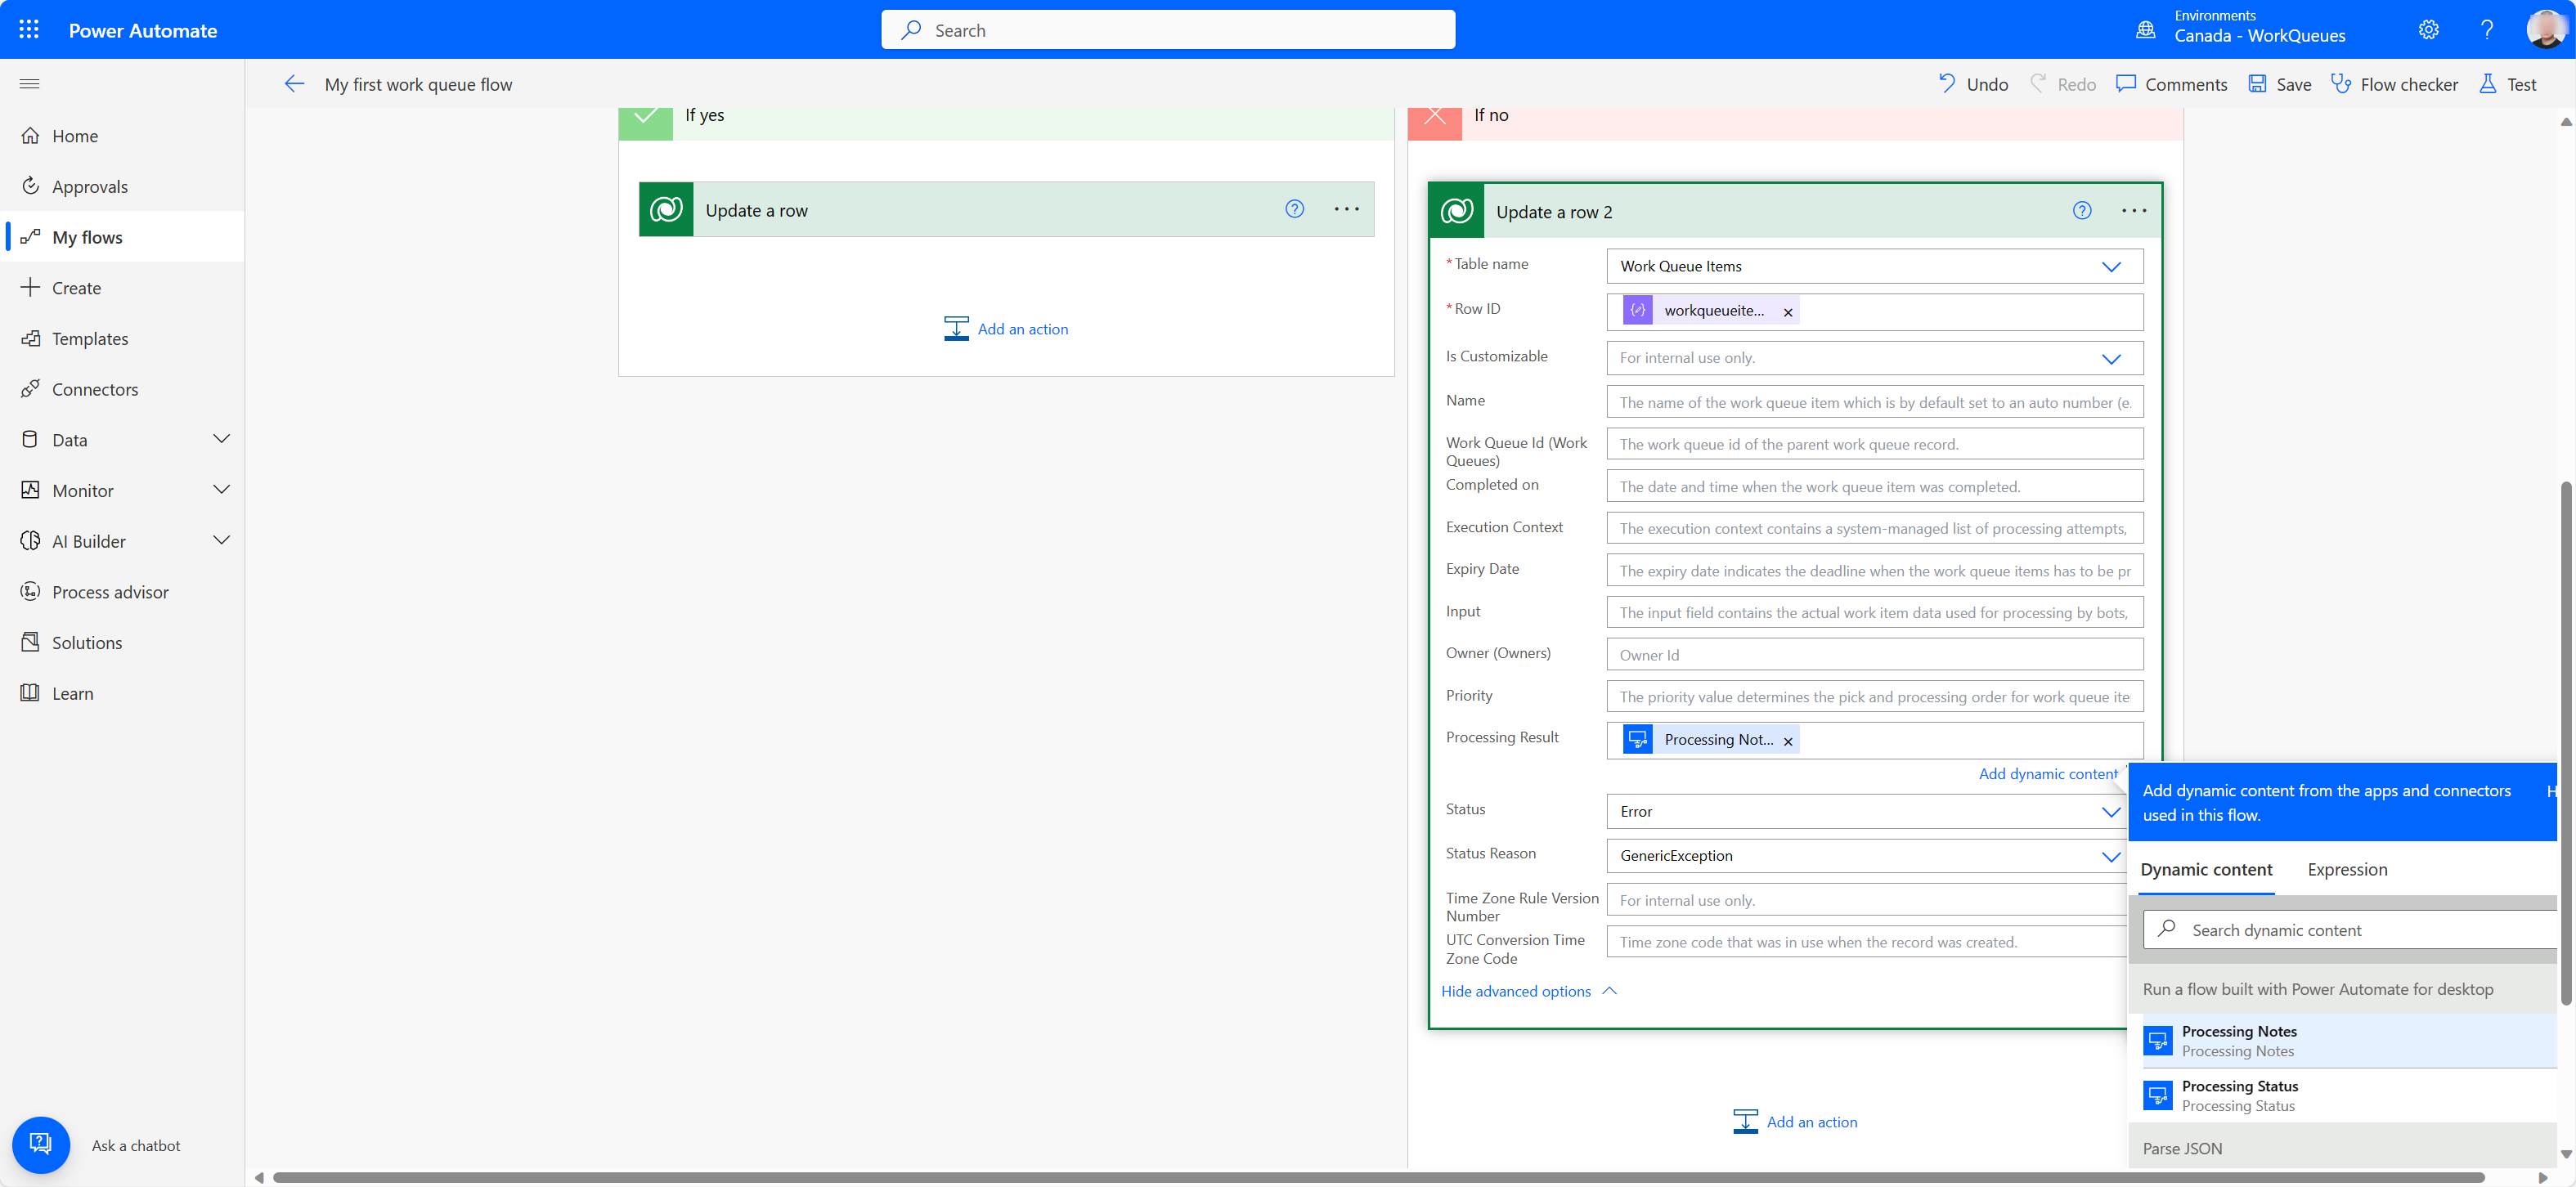Screen dimensions: 2576x1187
Task: Open help for the Update a row action
Action: point(1294,209)
